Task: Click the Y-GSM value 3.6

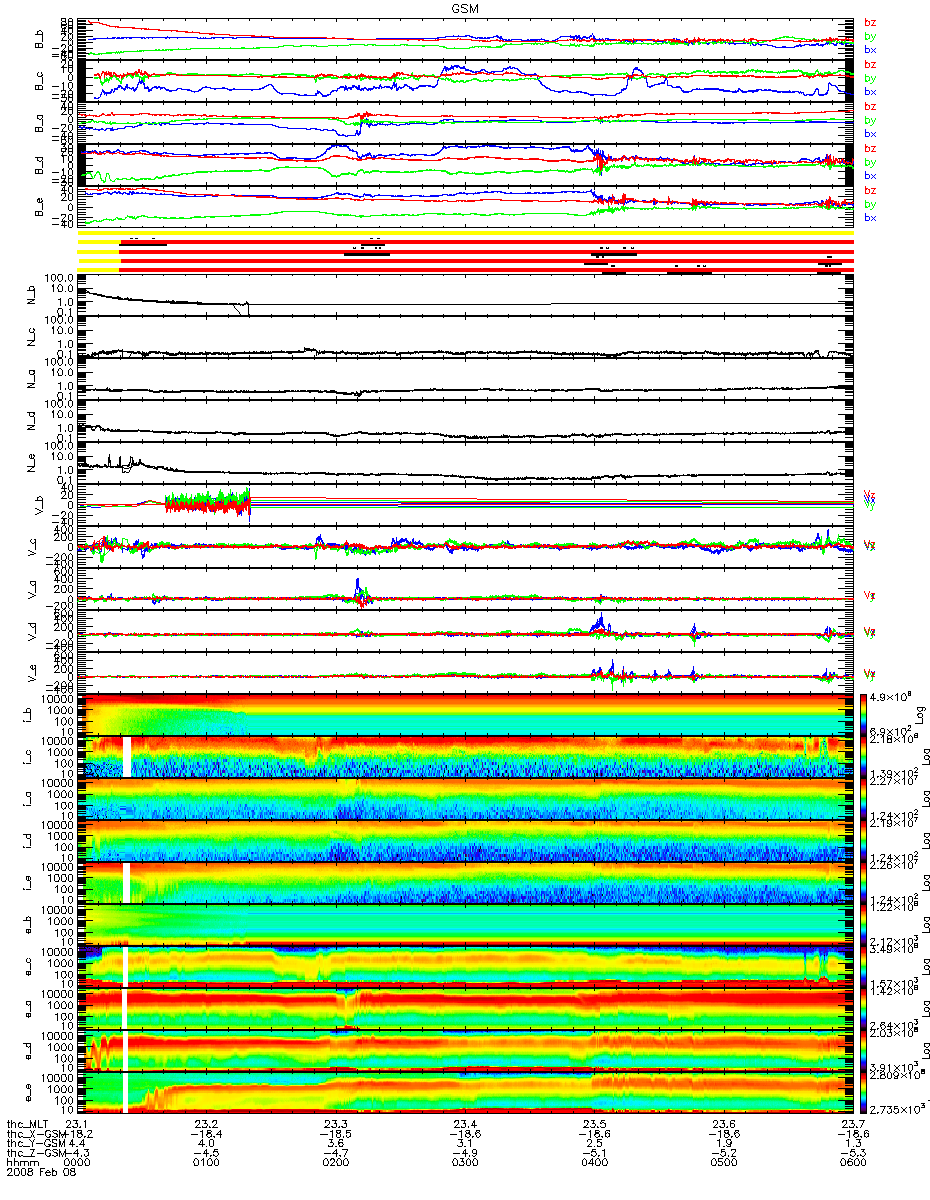Action: pyautogui.click(x=335, y=1144)
